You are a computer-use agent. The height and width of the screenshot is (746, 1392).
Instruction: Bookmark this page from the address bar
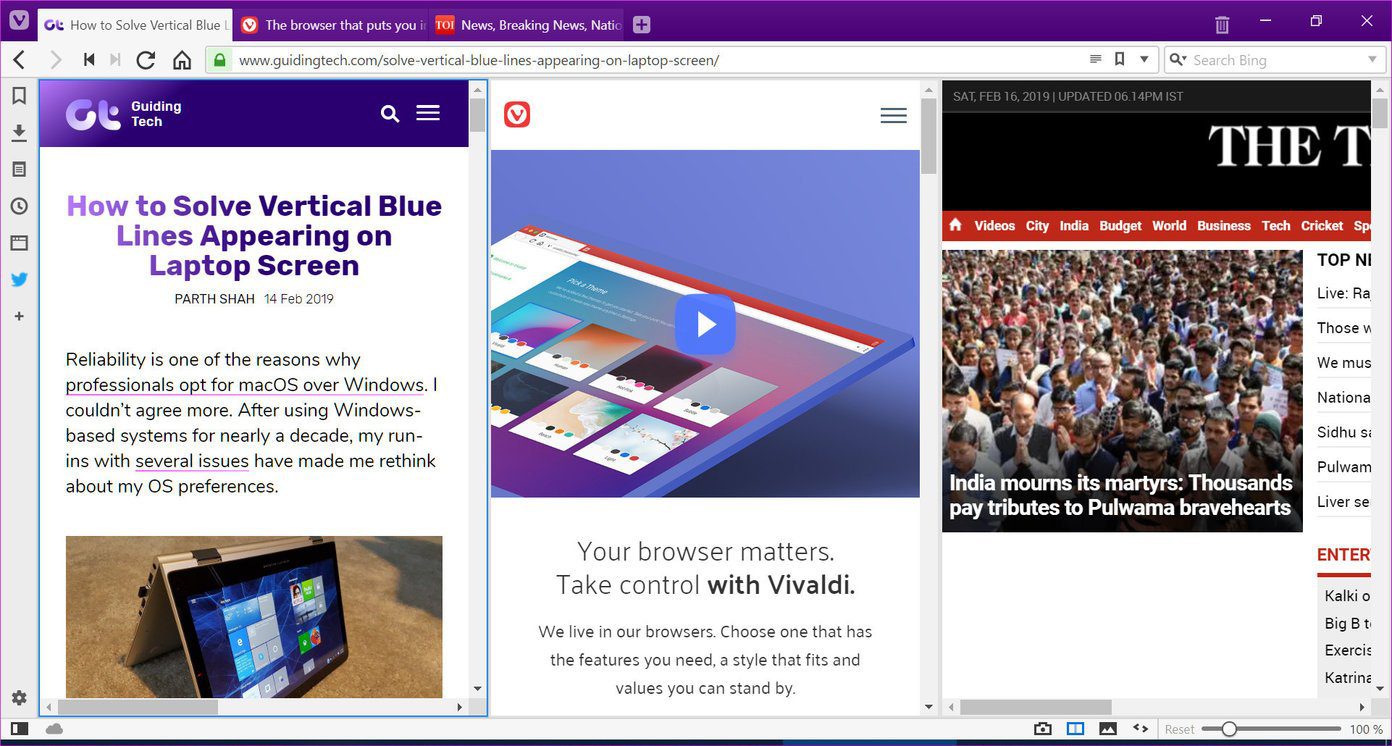tap(1120, 59)
